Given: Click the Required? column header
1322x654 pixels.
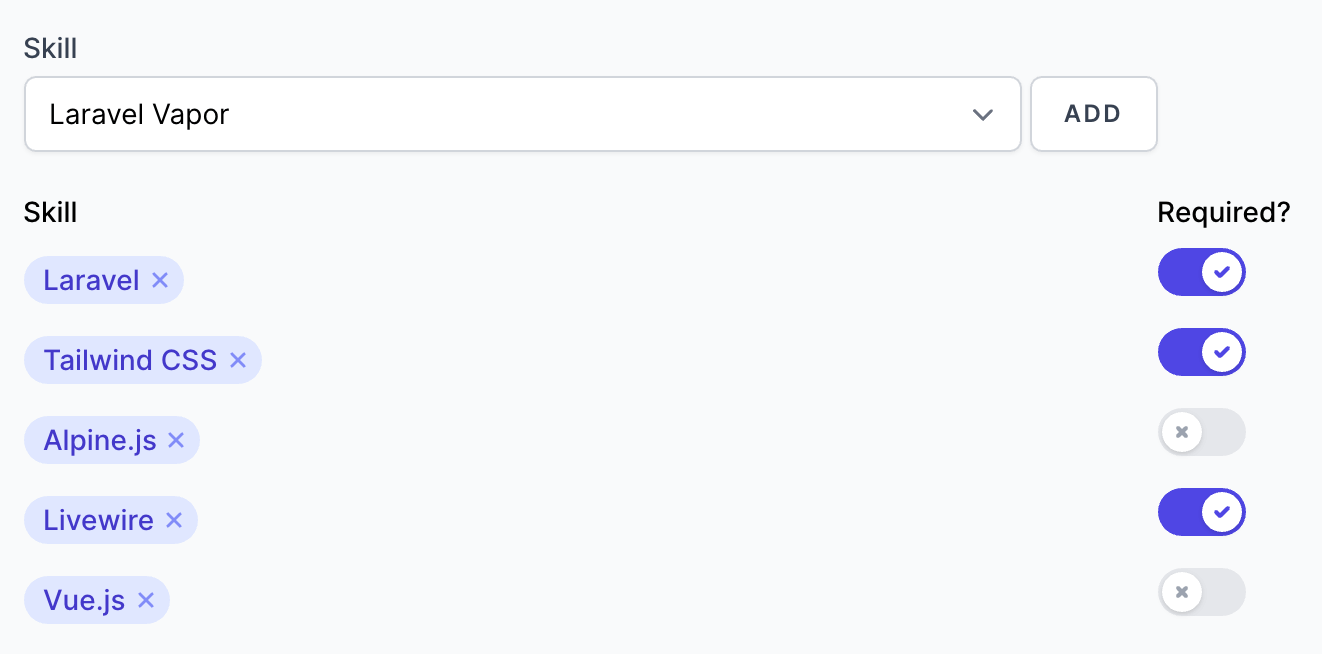Looking at the screenshot, I should (x=1224, y=212).
